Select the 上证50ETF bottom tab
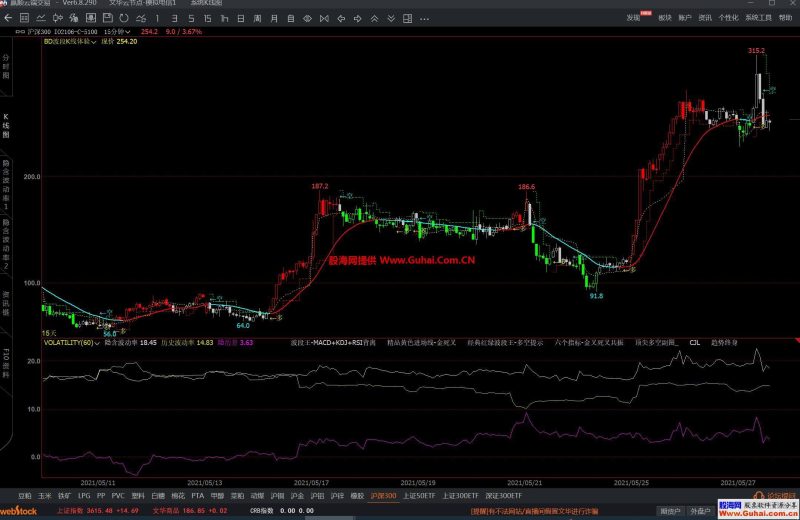The image size is (800, 520). tap(419, 496)
